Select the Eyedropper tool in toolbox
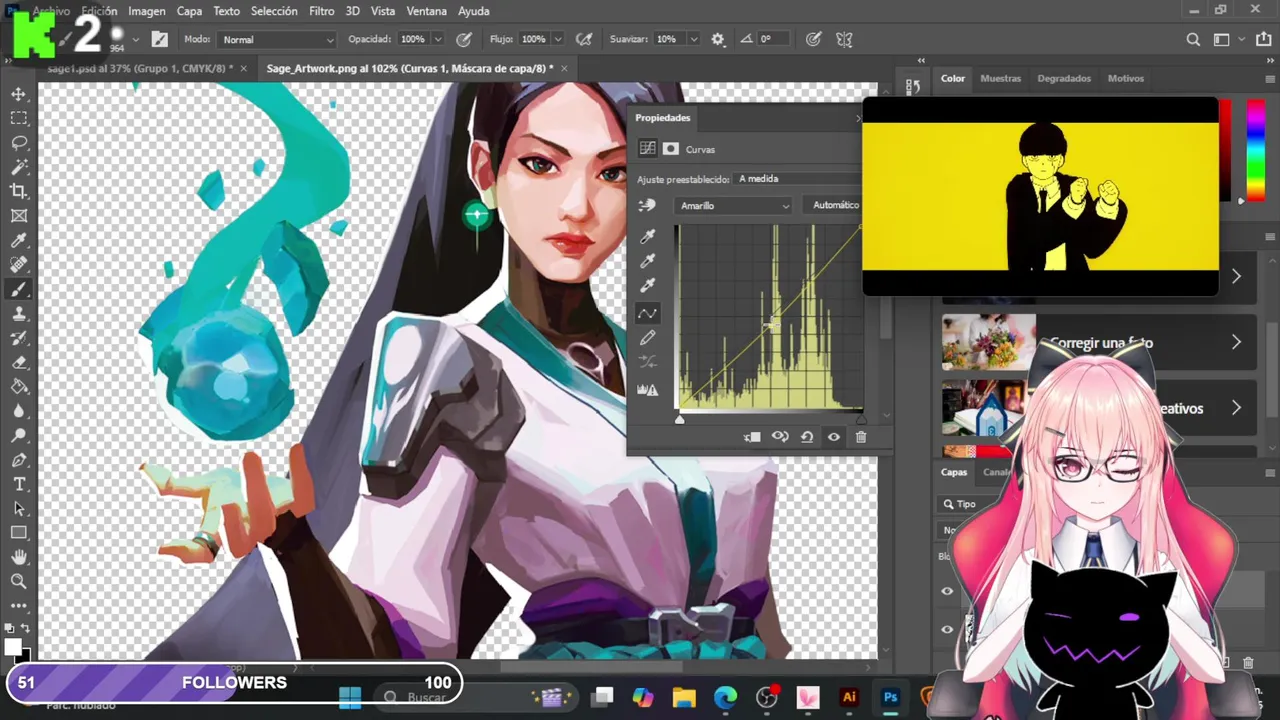This screenshot has width=1280, height=720. pyautogui.click(x=19, y=240)
